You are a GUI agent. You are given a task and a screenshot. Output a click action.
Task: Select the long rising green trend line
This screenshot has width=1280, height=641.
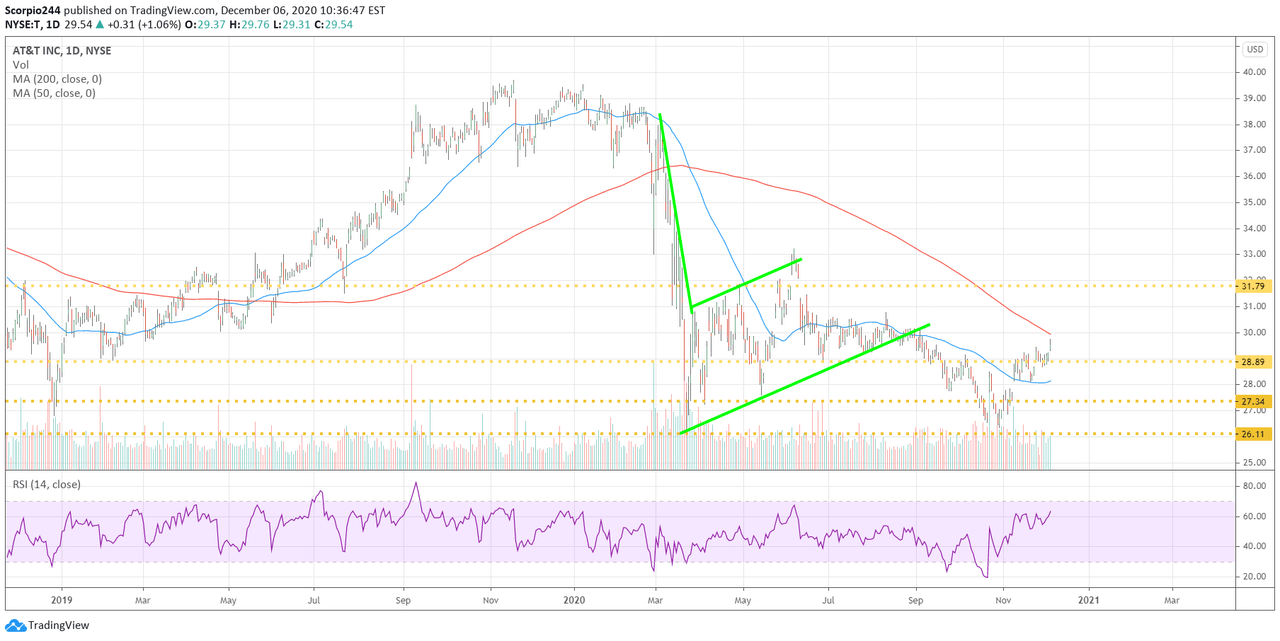coord(804,379)
